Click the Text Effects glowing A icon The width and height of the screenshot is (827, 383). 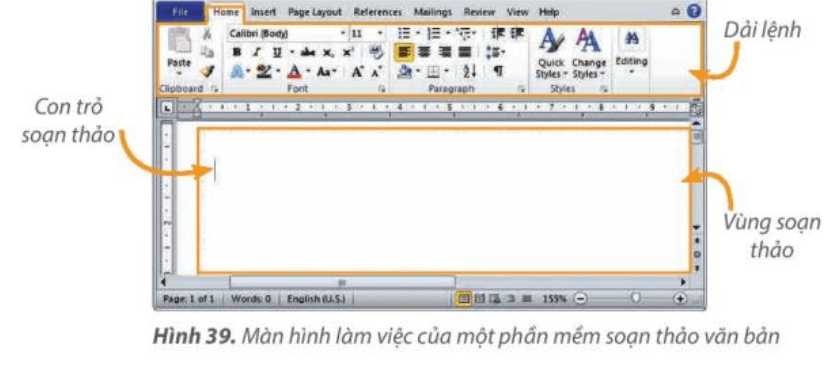click(x=237, y=72)
